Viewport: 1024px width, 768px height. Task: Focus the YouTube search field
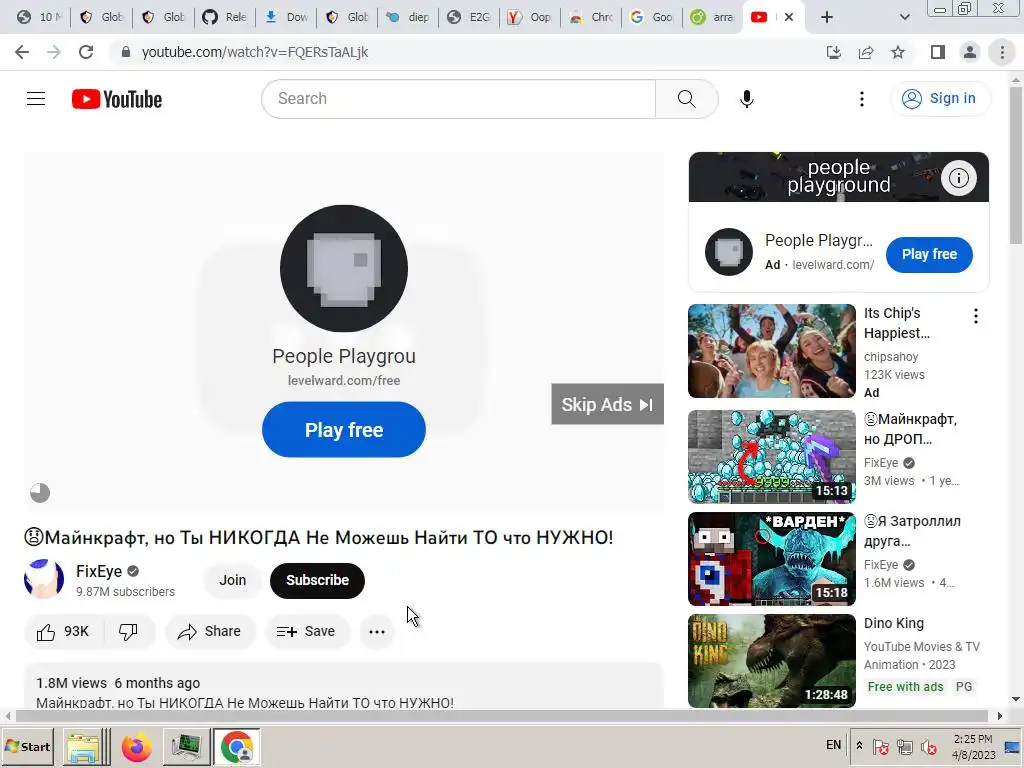pyautogui.click(x=458, y=99)
